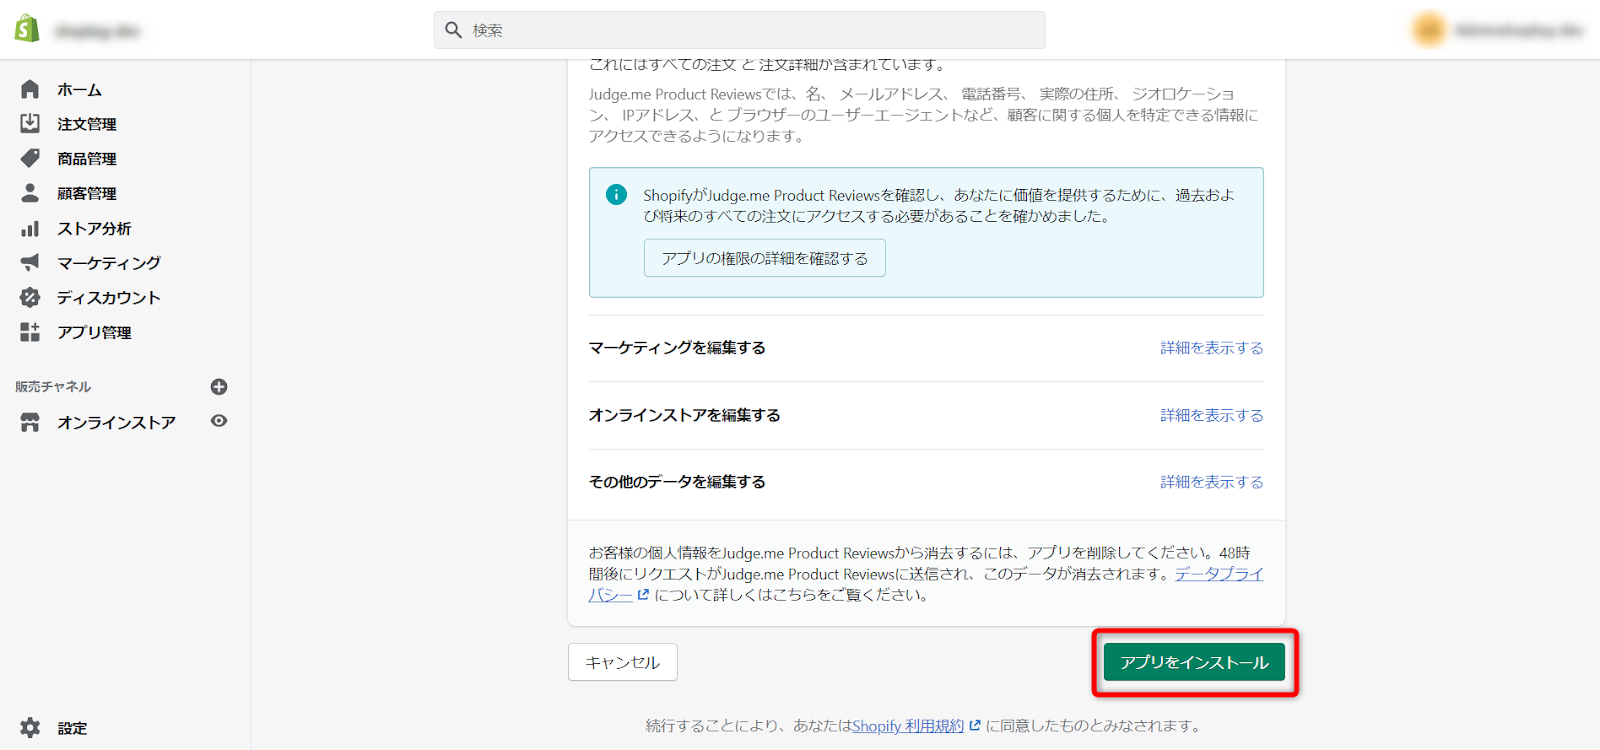Click the info circle icon in banner
This screenshot has height=750, width=1600.
617,194
